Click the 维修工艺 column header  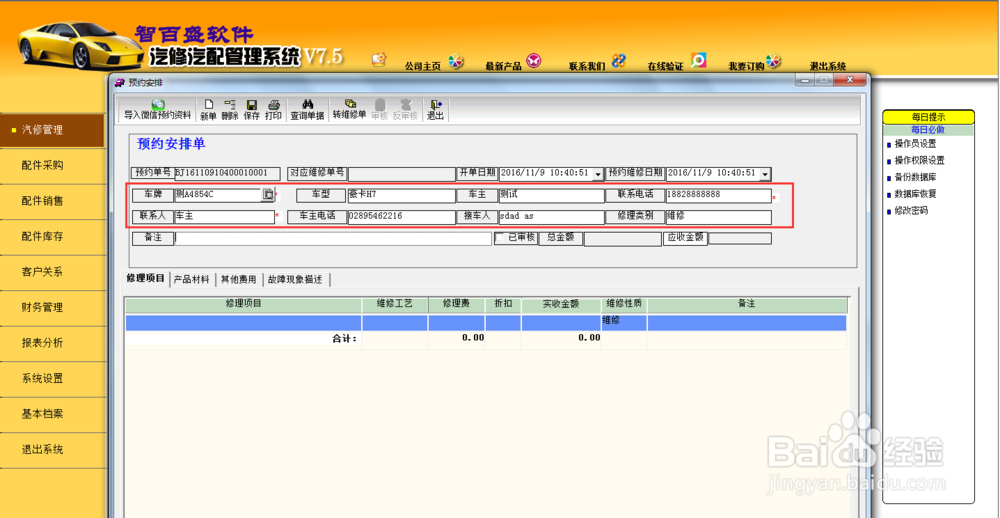[395, 304]
